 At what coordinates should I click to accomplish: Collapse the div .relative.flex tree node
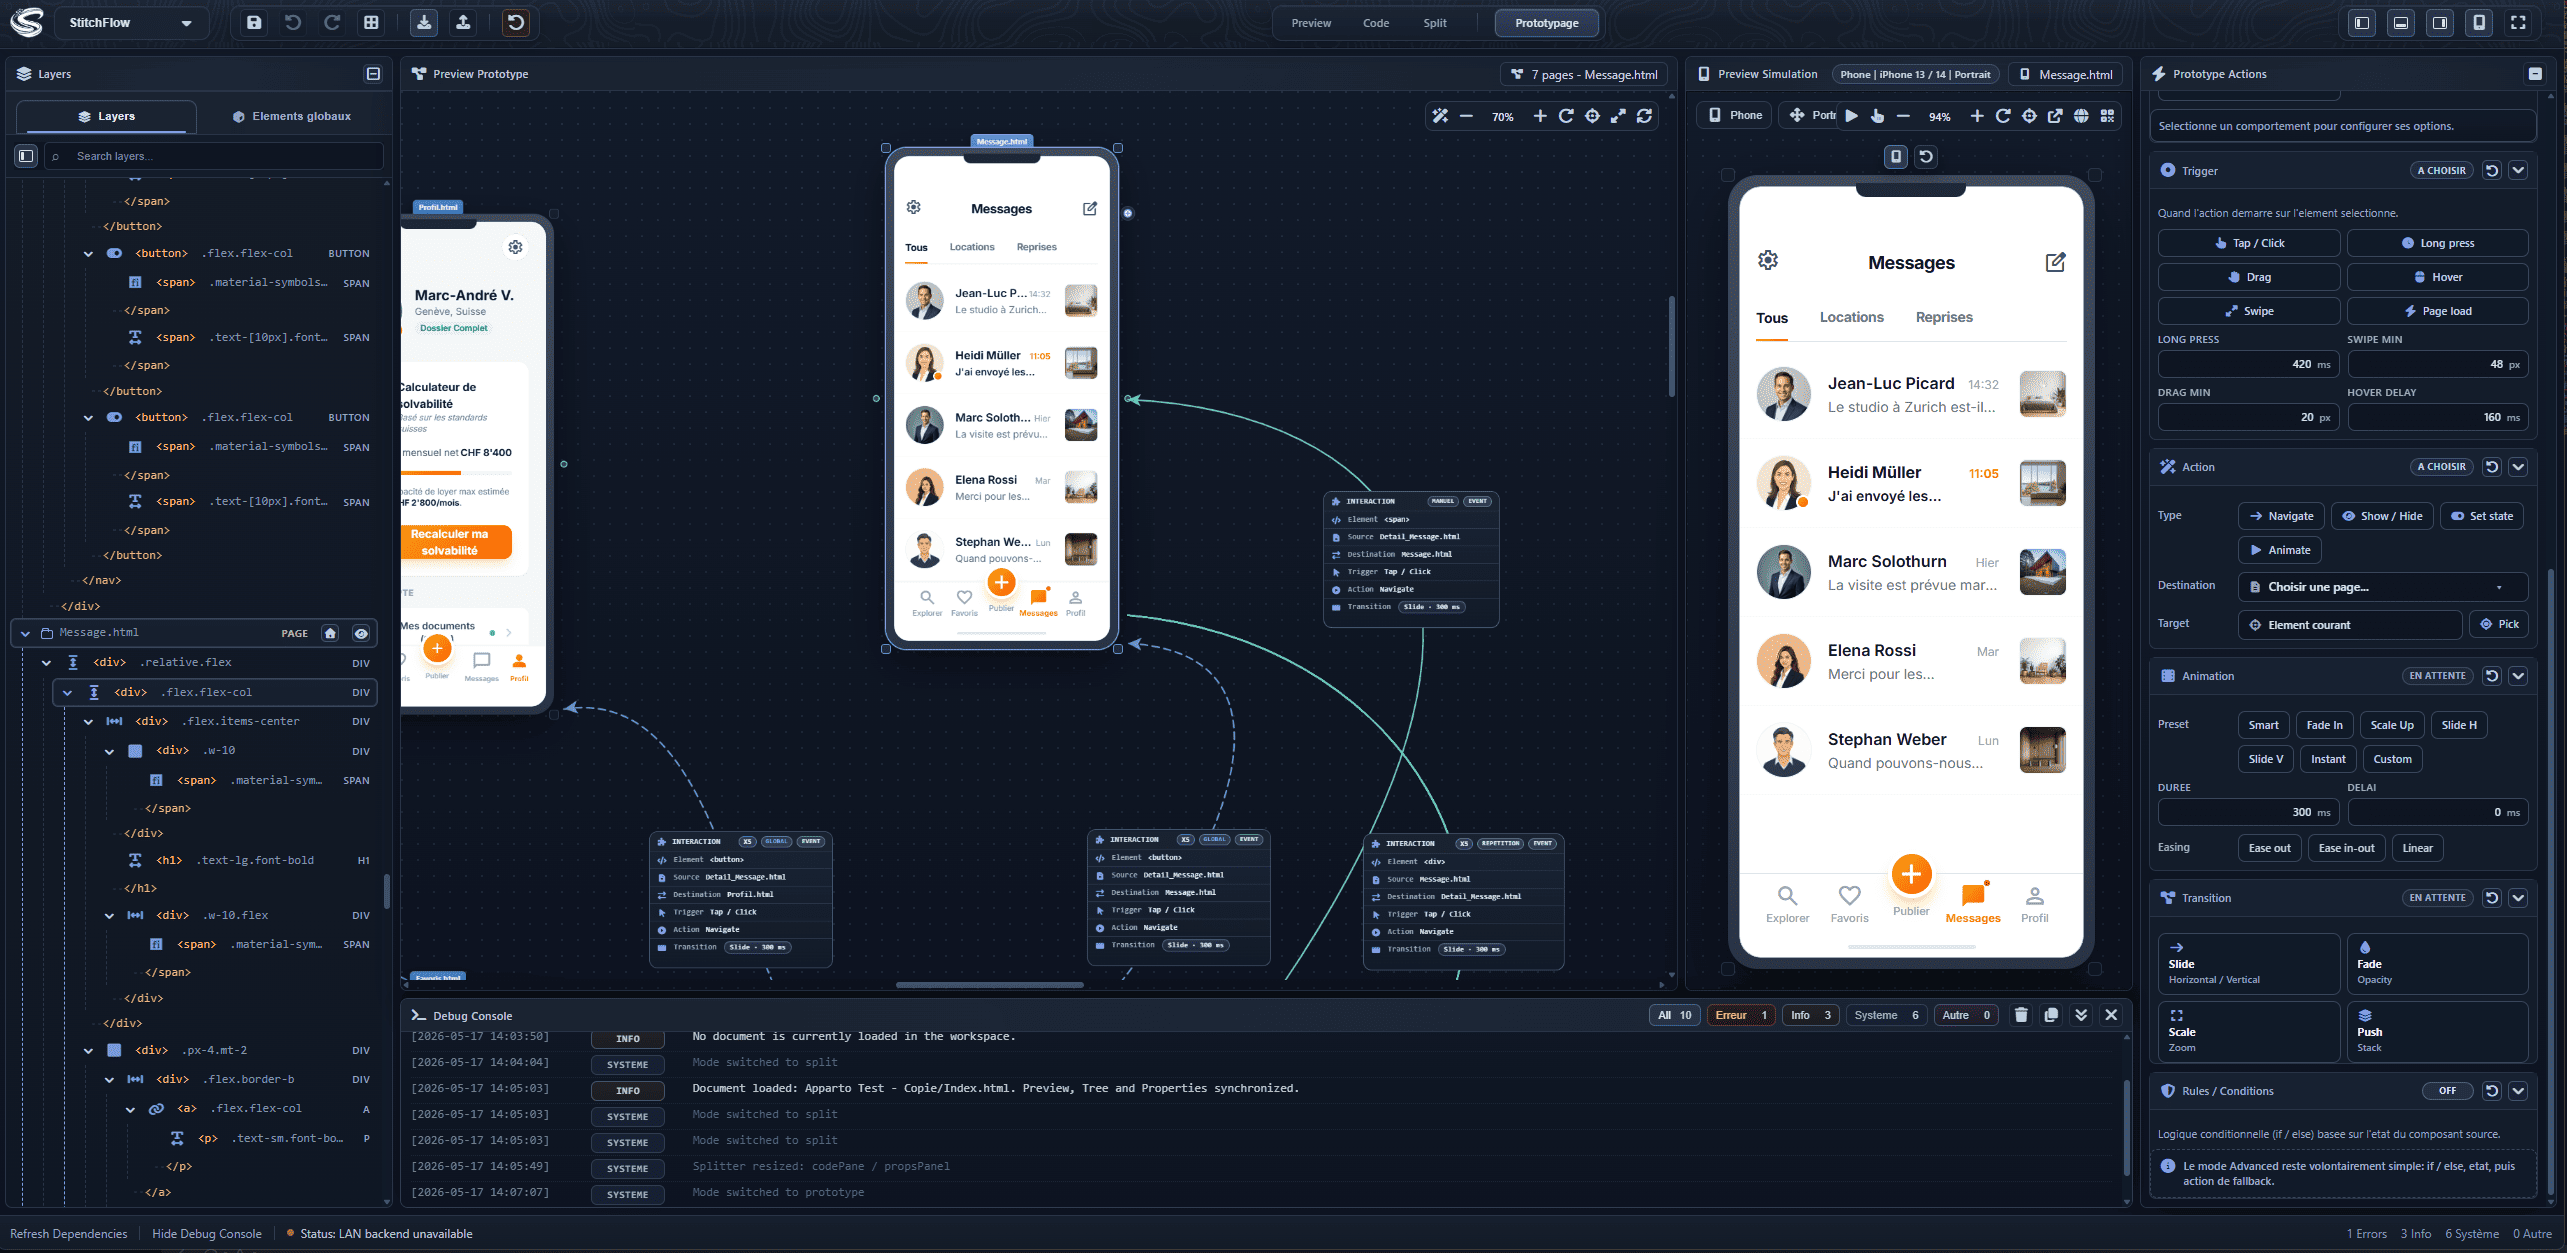tap(46, 663)
